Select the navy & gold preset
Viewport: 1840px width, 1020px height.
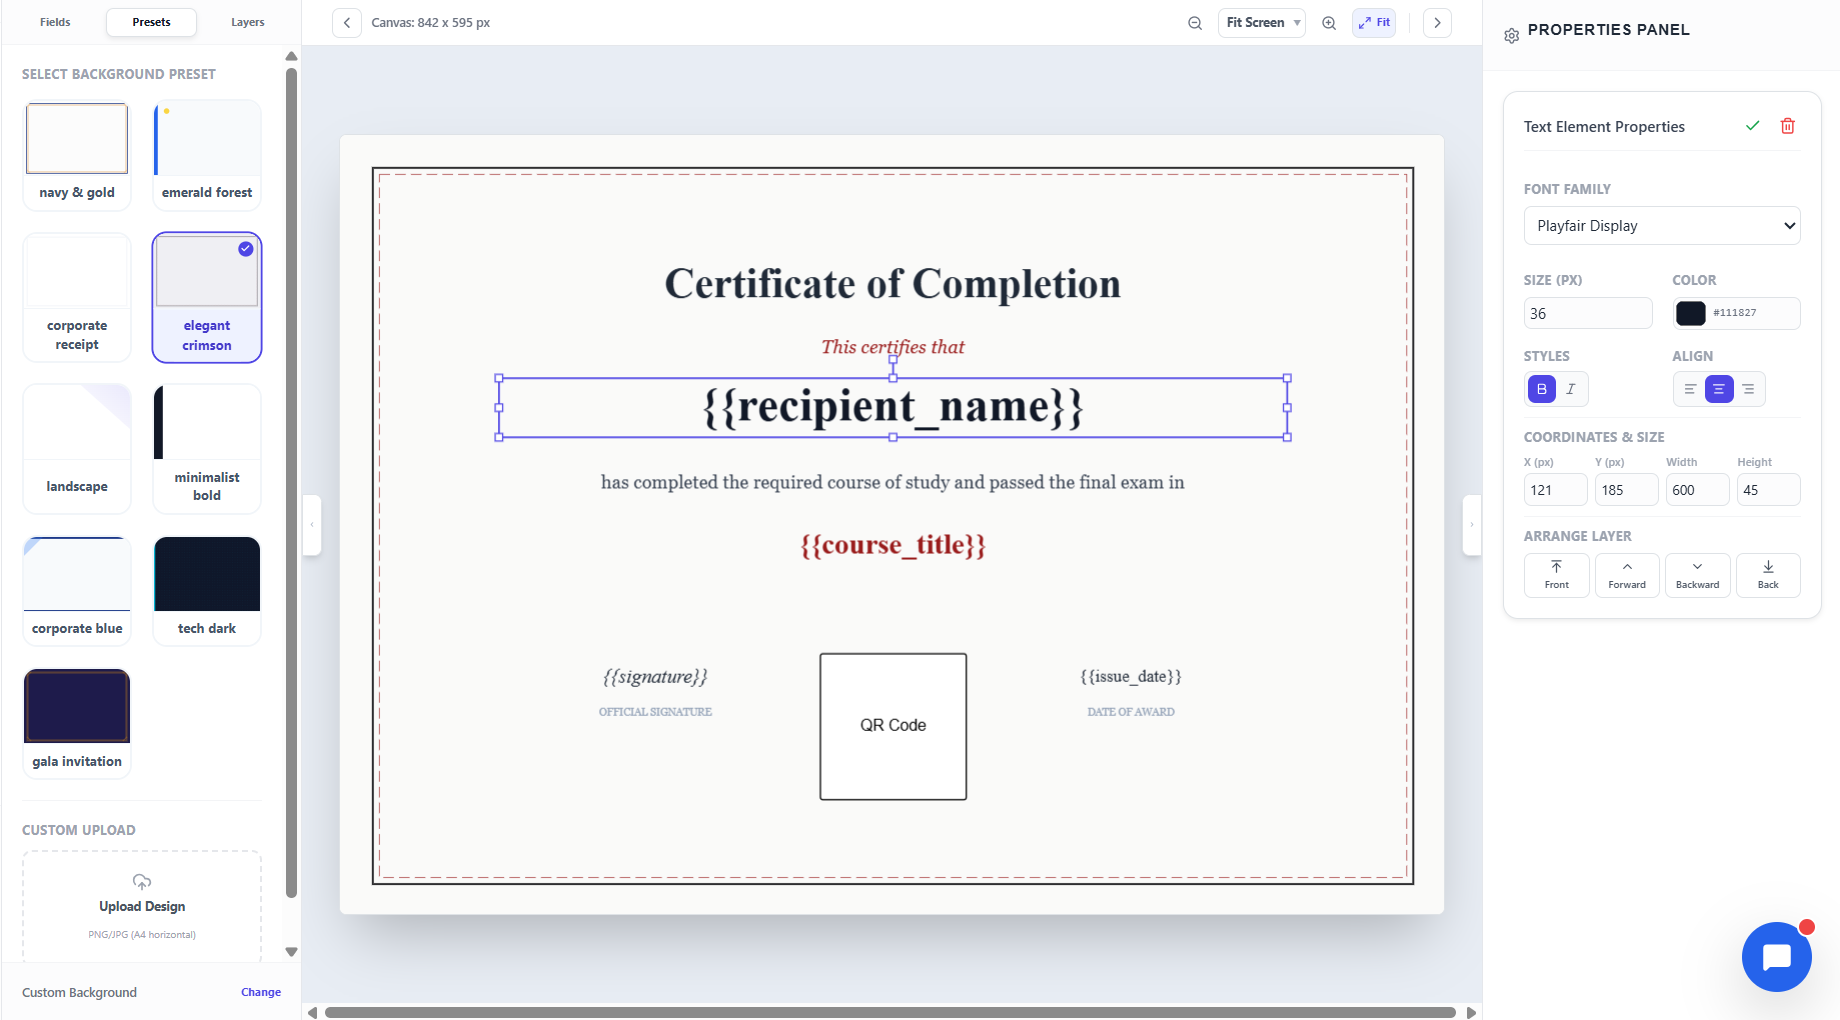(77, 155)
